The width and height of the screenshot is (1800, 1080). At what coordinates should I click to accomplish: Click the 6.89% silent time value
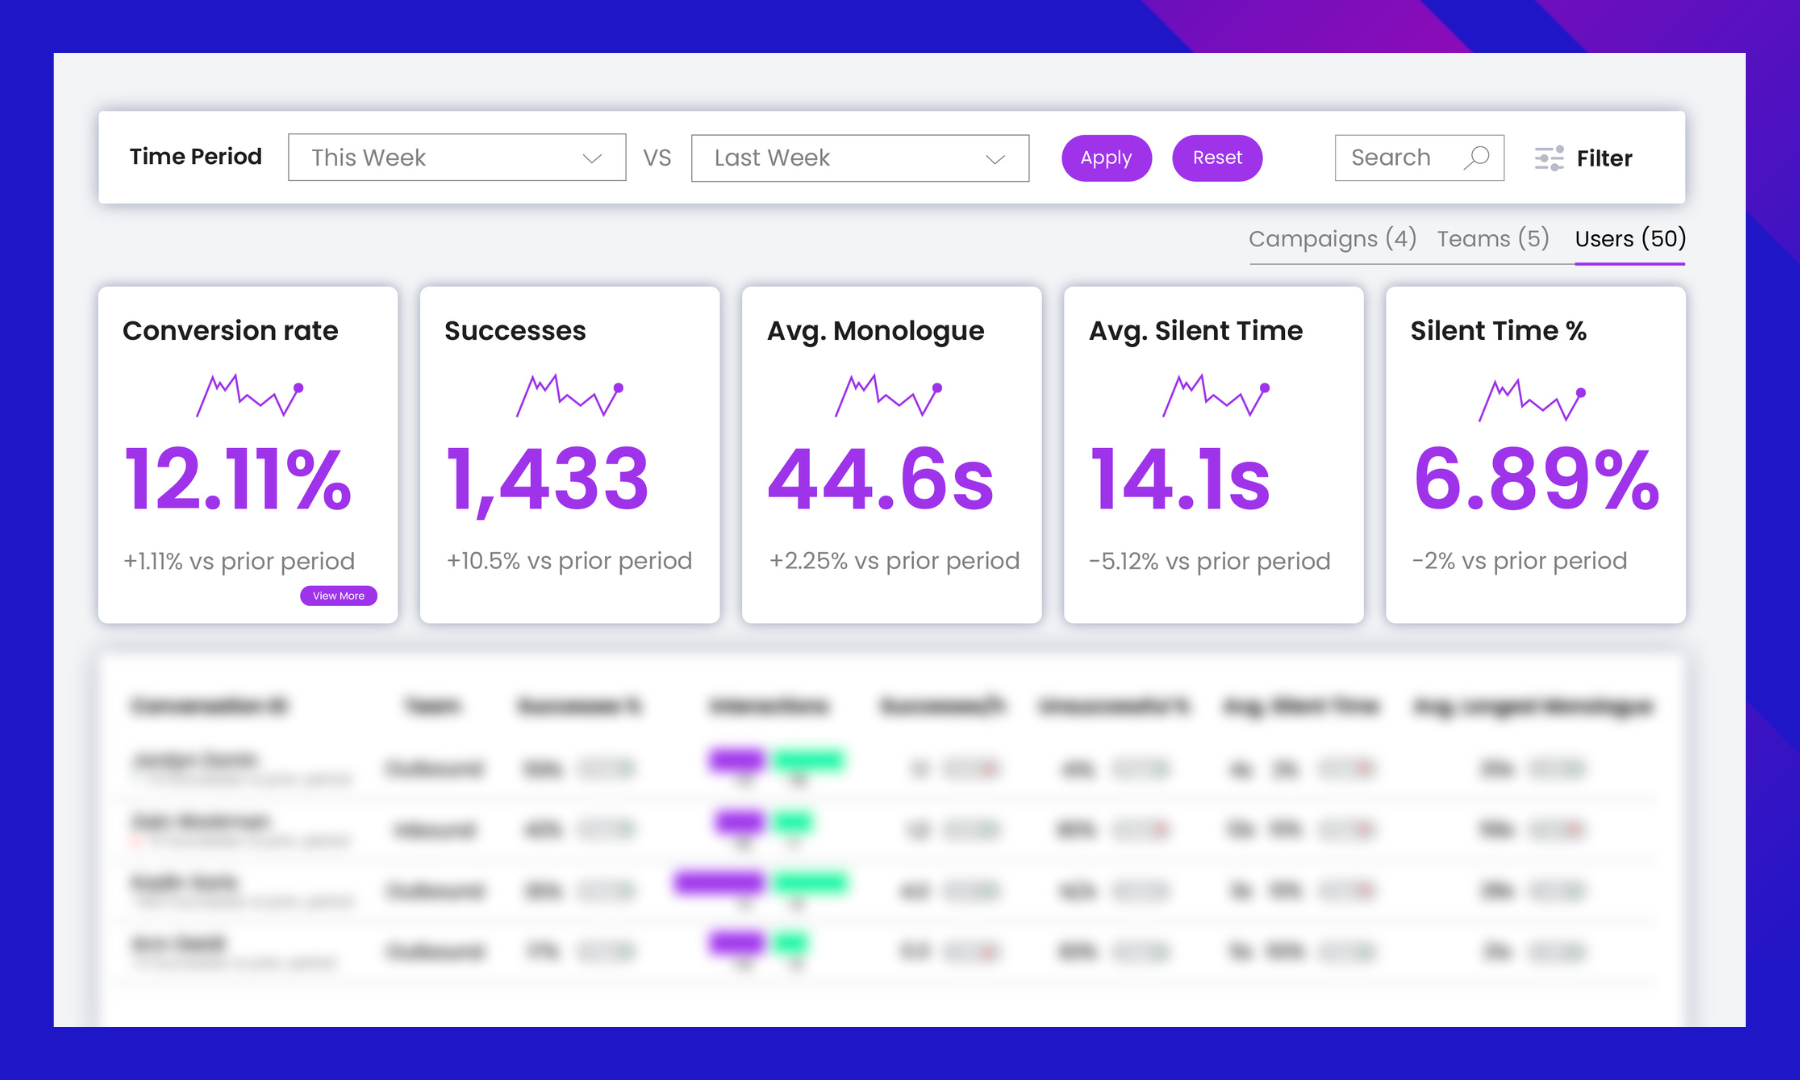tap(1537, 480)
